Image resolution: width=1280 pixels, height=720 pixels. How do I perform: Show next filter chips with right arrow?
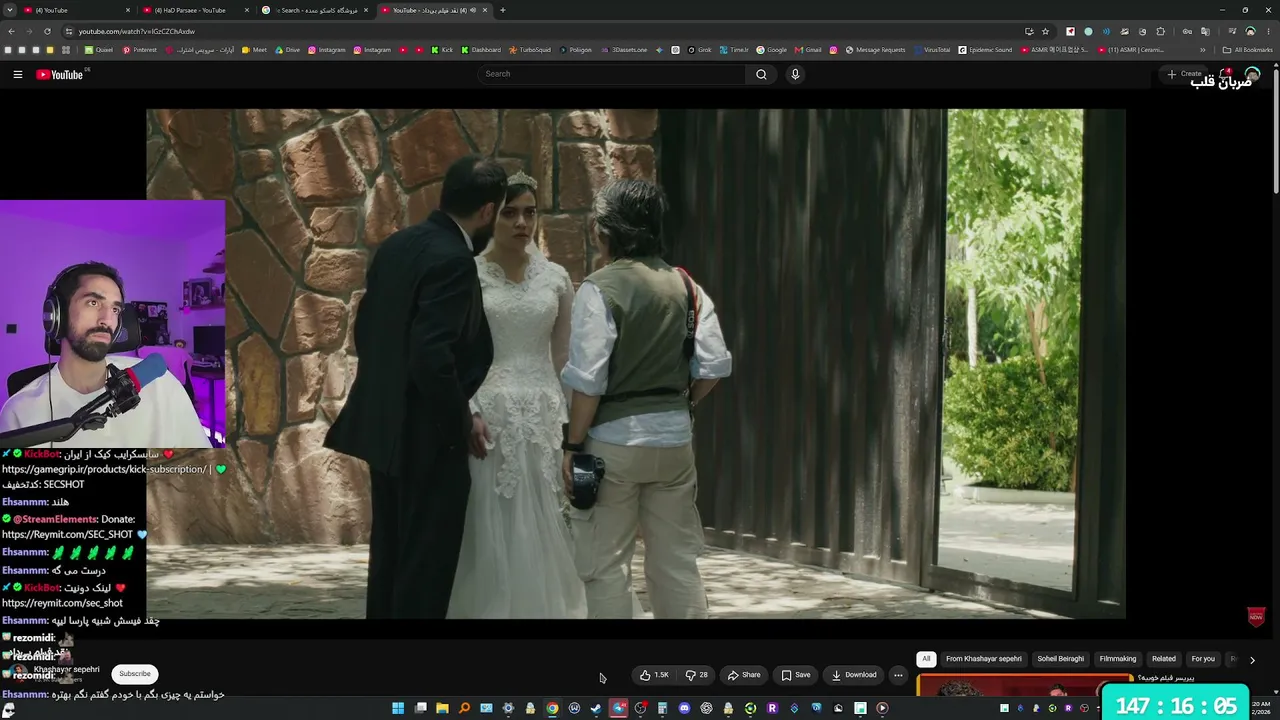coord(1252,660)
